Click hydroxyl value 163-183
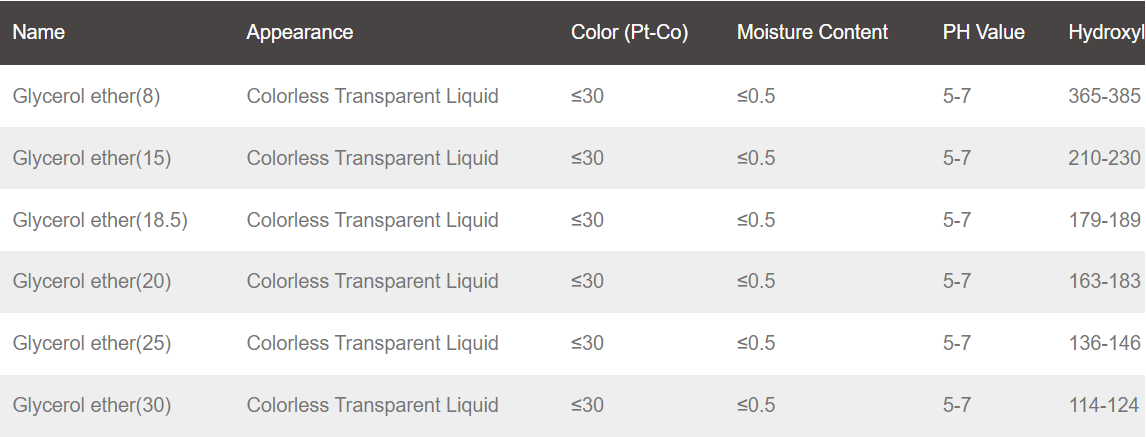This screenshot has height=437, width=1146. (x=1104, y=281)
